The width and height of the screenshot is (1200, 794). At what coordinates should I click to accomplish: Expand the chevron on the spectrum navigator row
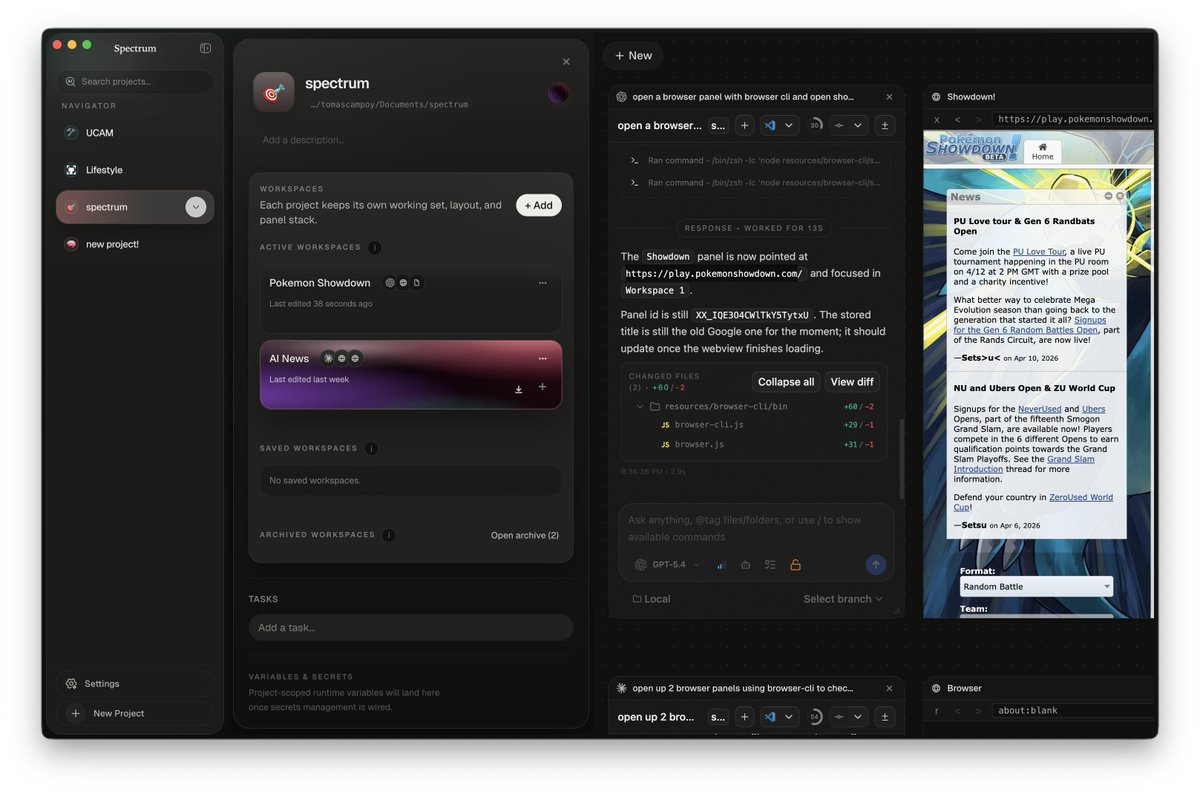[x=196, y=207]
